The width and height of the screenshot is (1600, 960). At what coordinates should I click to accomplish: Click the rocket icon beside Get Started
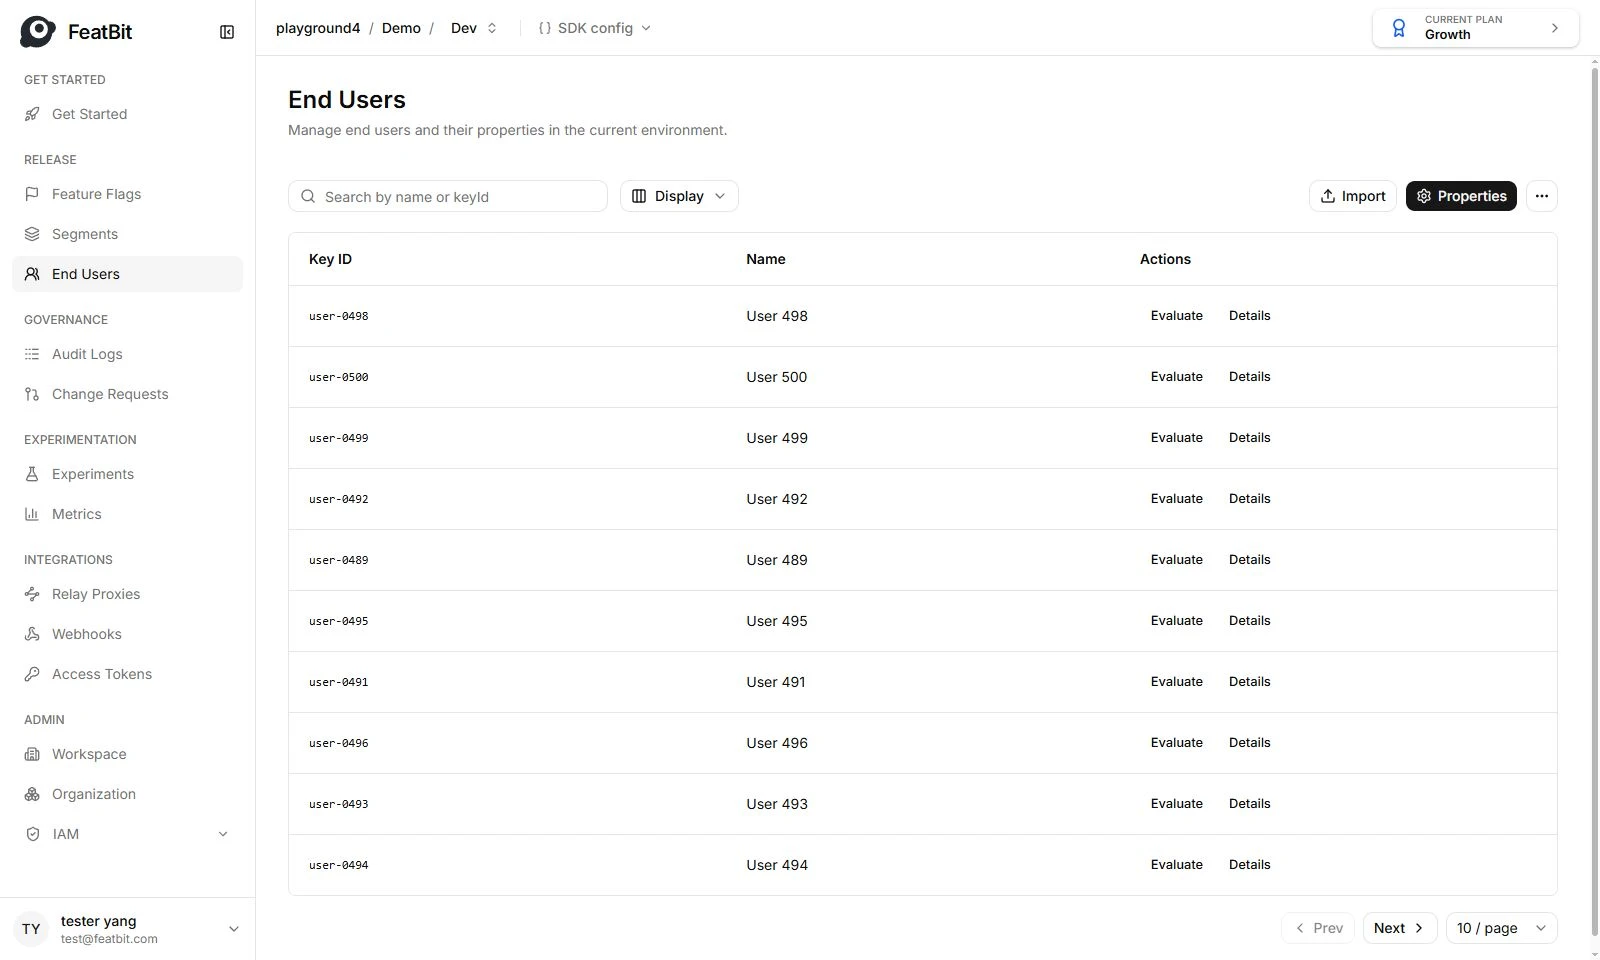tap(32, 114)
